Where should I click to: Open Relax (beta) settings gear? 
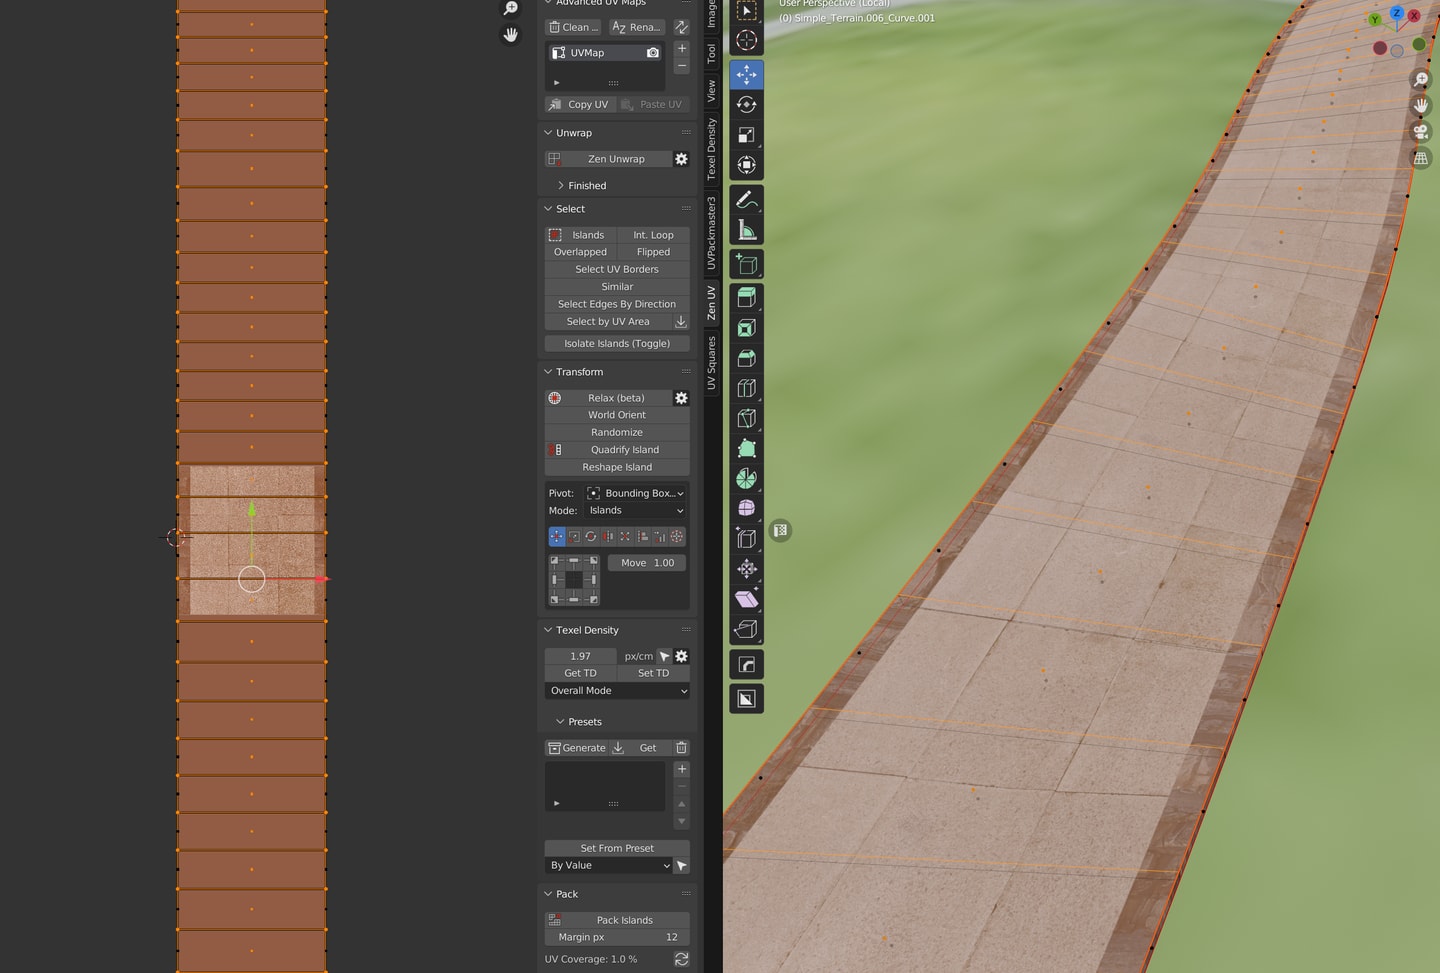(x=681, y=398)
